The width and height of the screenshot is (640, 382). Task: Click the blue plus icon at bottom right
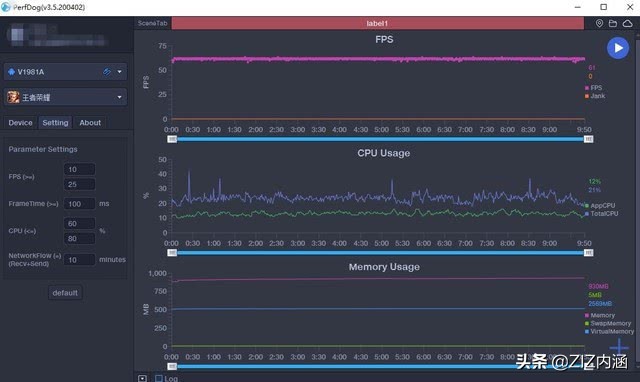click(619, 347)
